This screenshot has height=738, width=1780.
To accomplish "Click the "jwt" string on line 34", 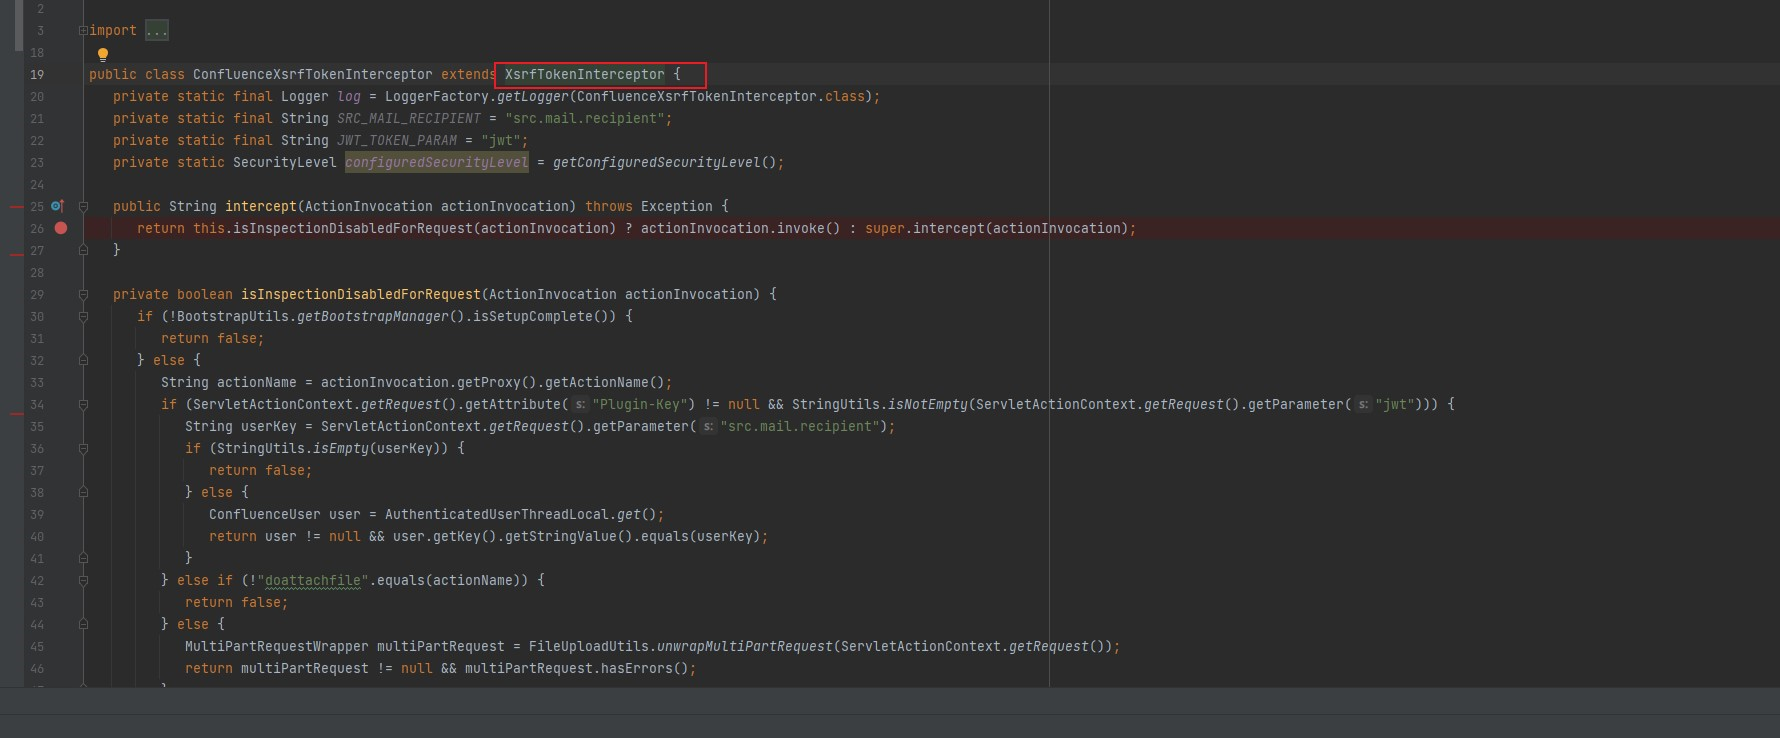I will pos(1395,404).
